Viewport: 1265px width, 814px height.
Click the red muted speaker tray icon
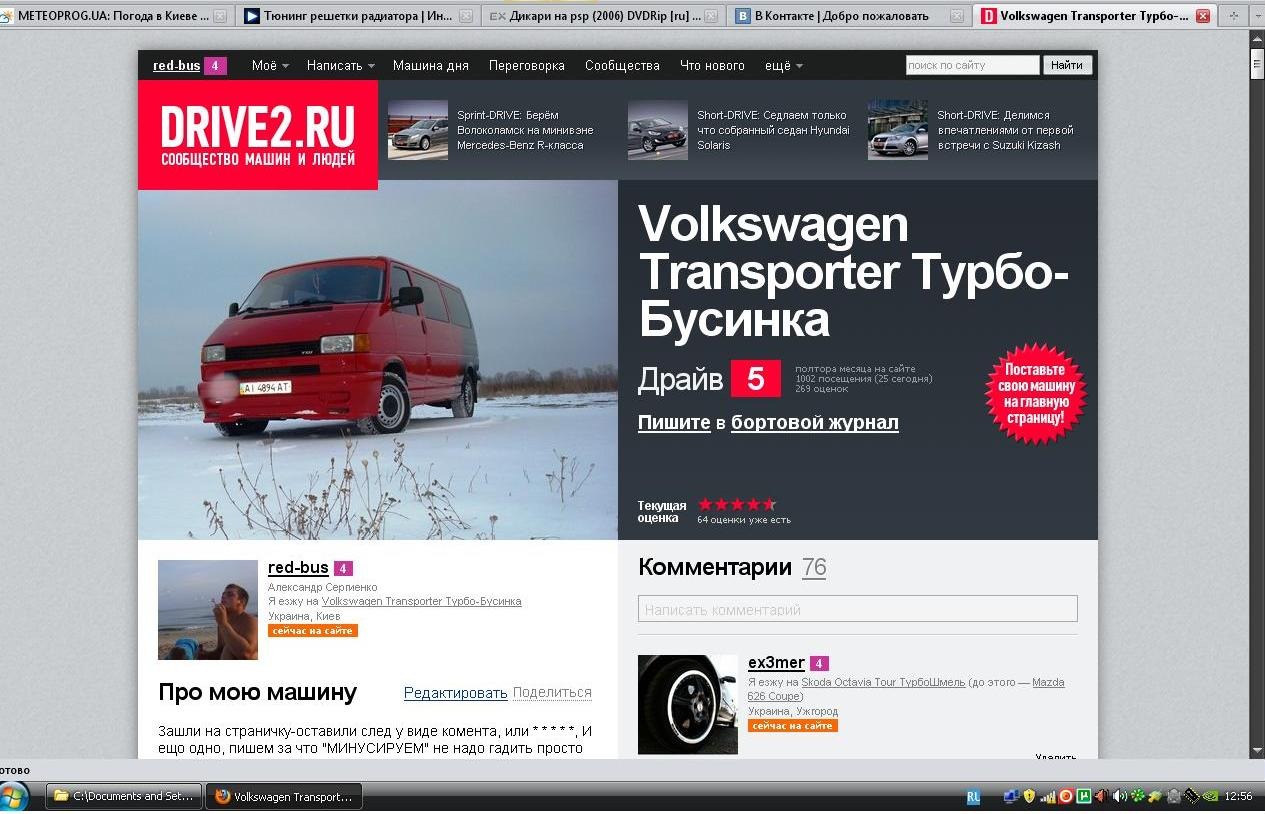pyautogui.click(x=1101, y=796)
